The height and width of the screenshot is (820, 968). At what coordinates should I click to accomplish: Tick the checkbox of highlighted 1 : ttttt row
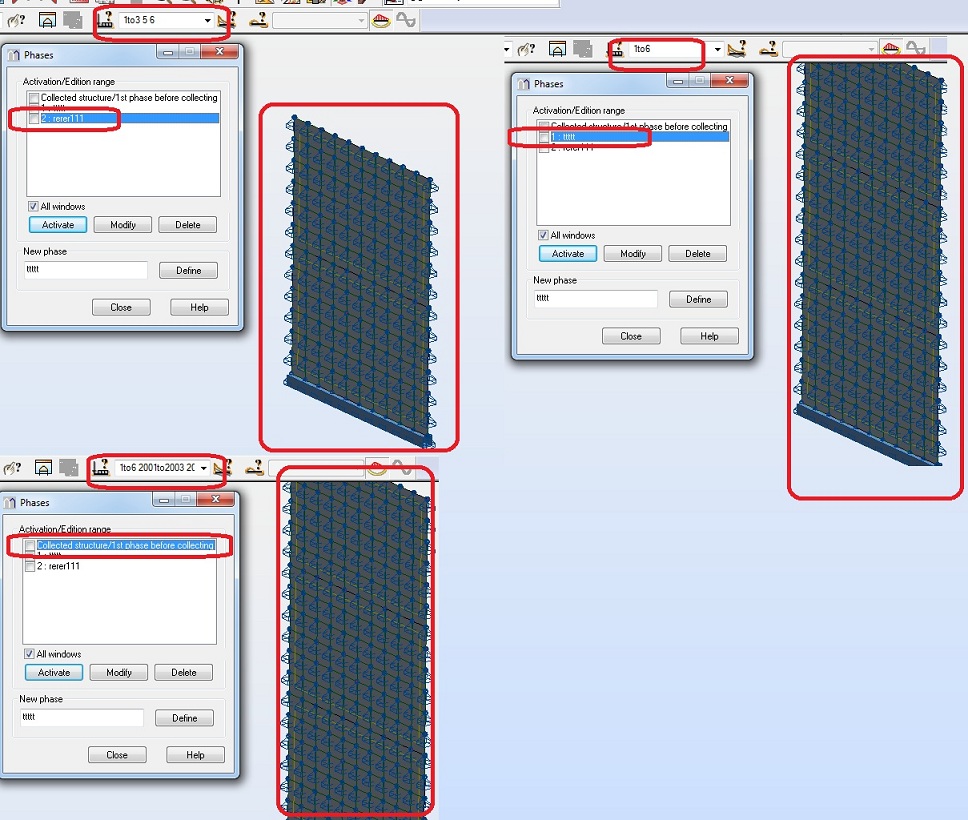point(544,136)
